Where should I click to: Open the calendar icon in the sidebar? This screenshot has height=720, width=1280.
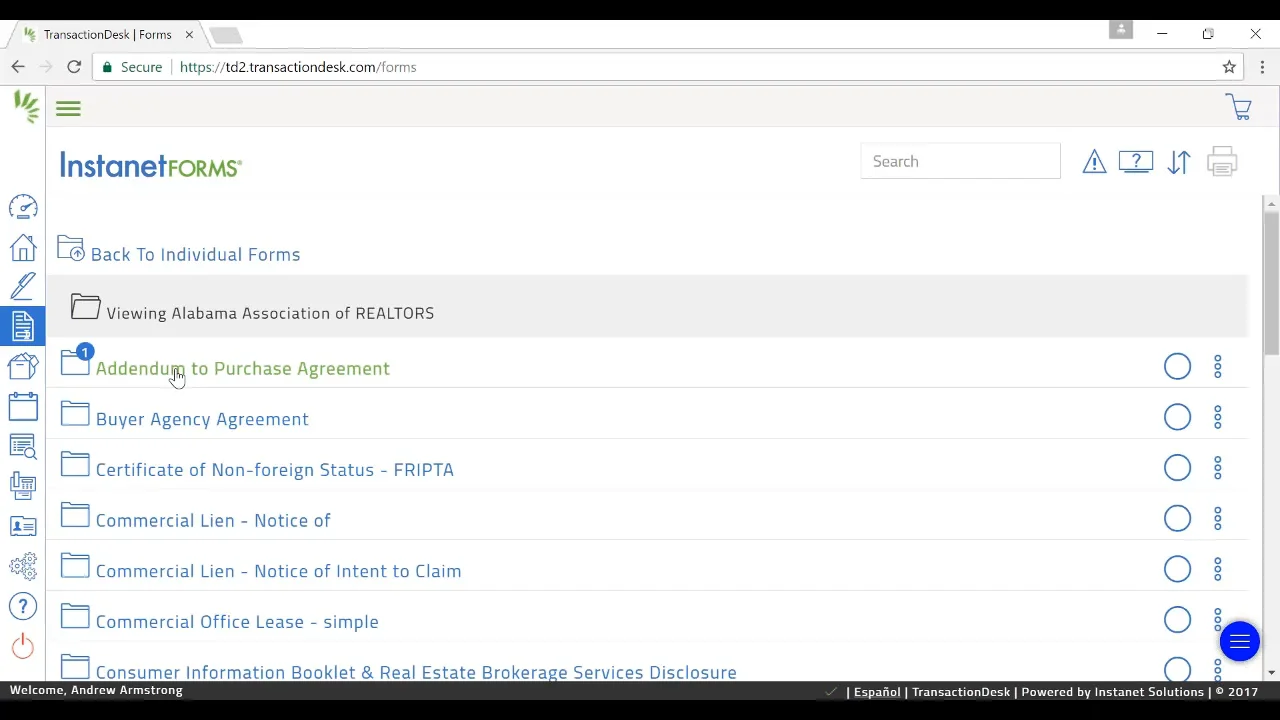23,406
